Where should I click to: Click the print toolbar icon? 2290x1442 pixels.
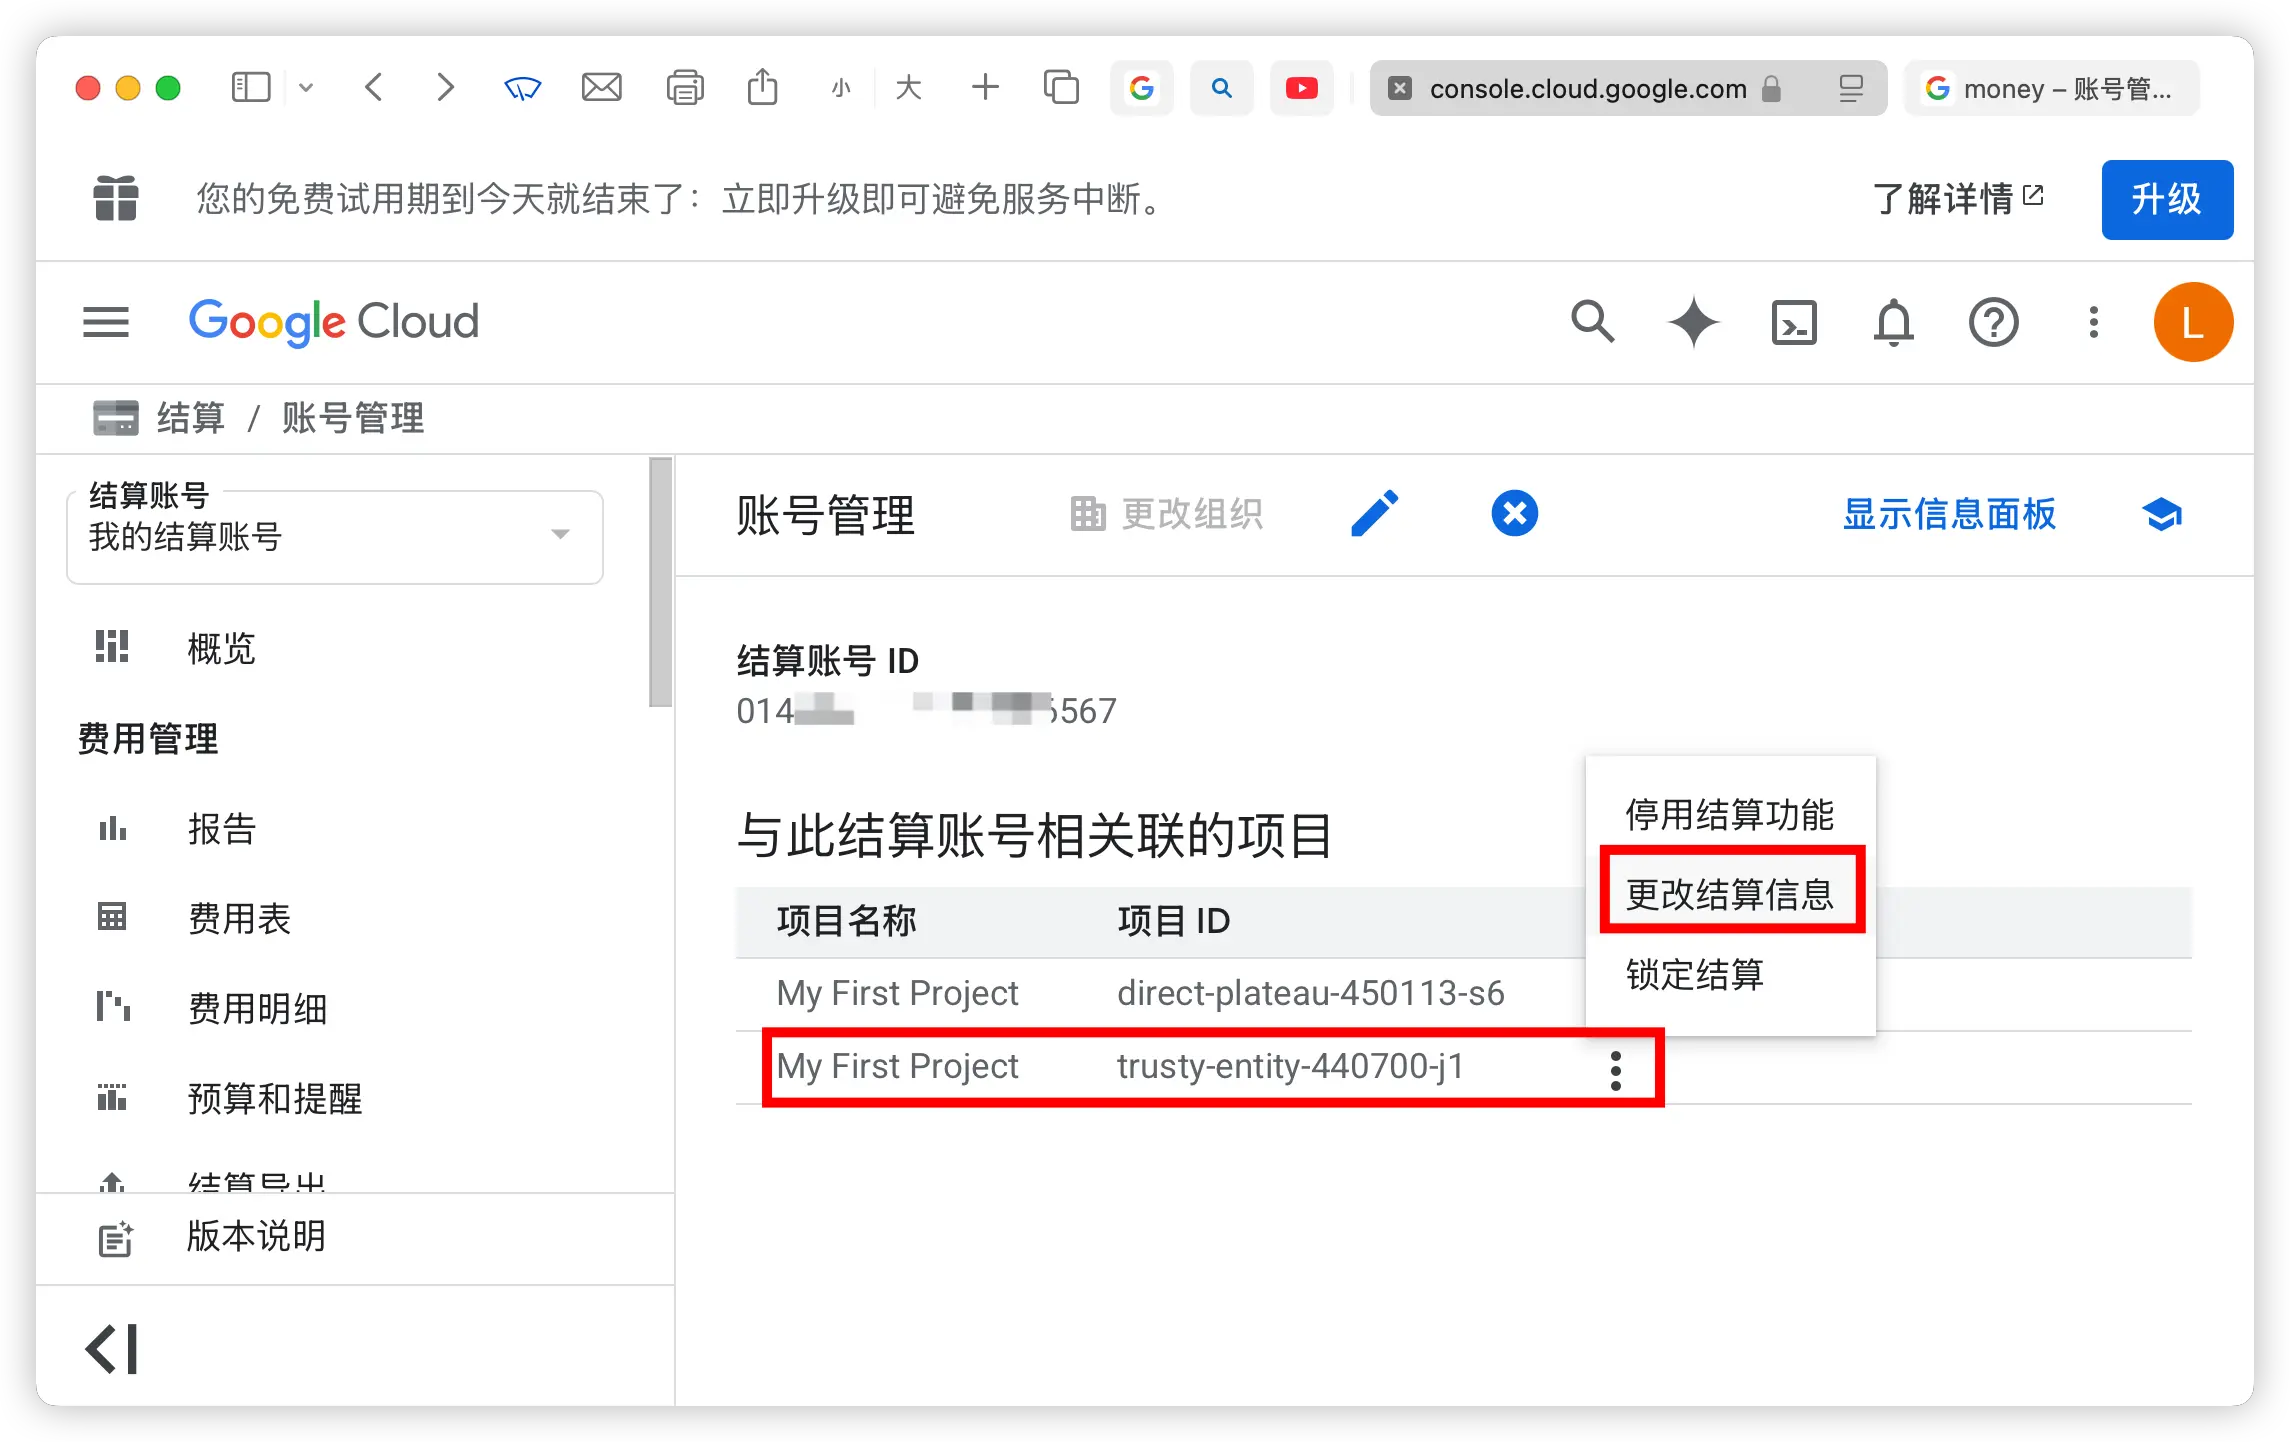coord(685,88)
